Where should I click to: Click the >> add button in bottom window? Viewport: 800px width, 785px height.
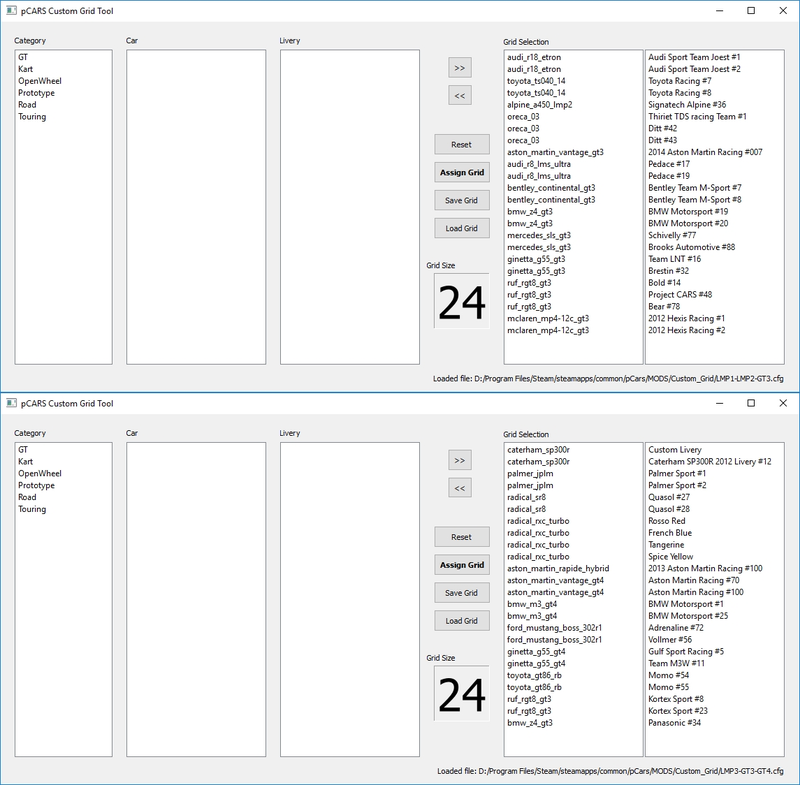(x=460, y=460)
